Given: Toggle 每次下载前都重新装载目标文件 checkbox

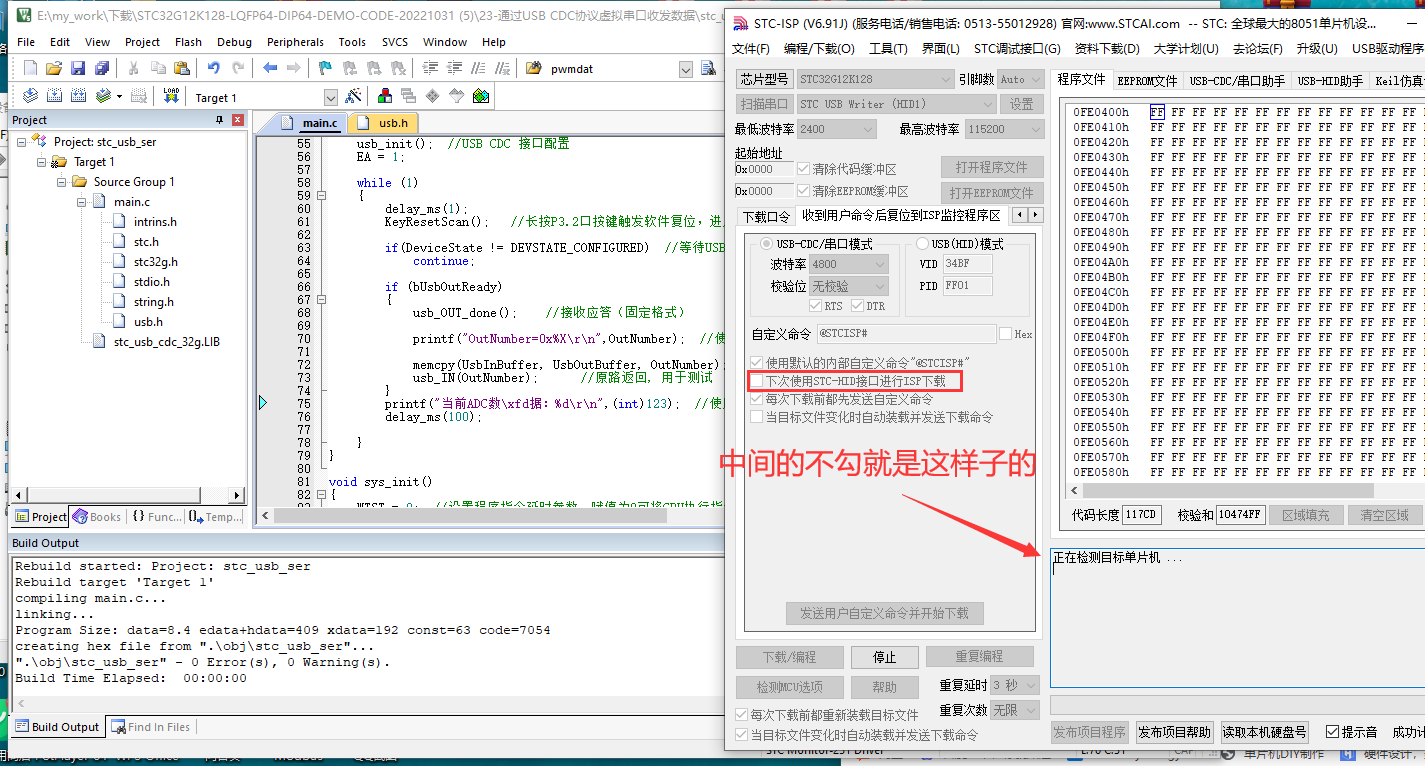Looking at the screenshot, I should [x=742, y=715].
